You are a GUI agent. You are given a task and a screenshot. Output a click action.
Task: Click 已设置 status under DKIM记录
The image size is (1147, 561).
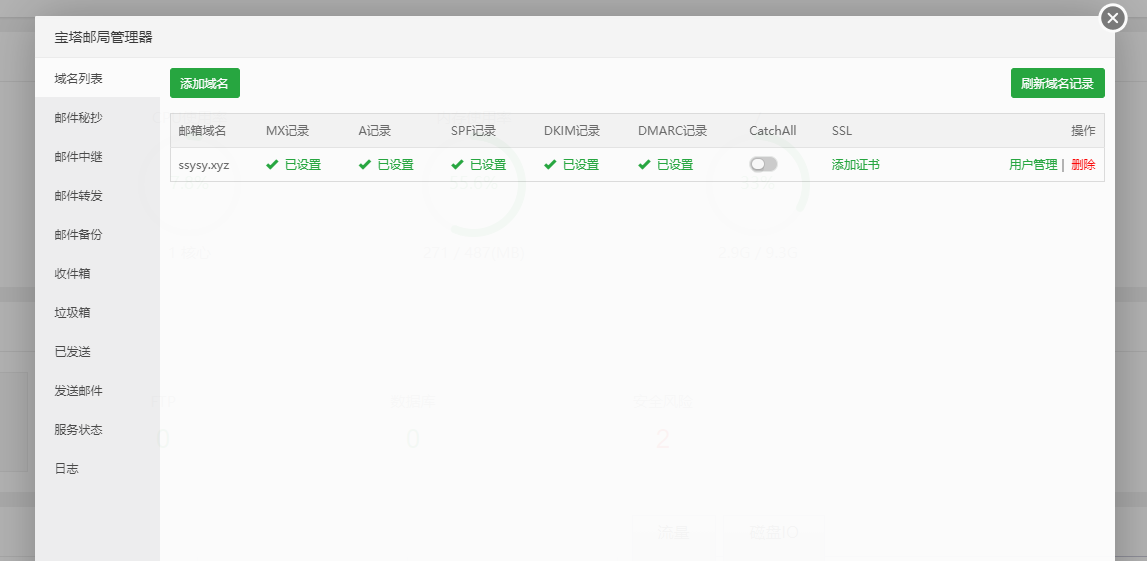[x=581, y=165]
